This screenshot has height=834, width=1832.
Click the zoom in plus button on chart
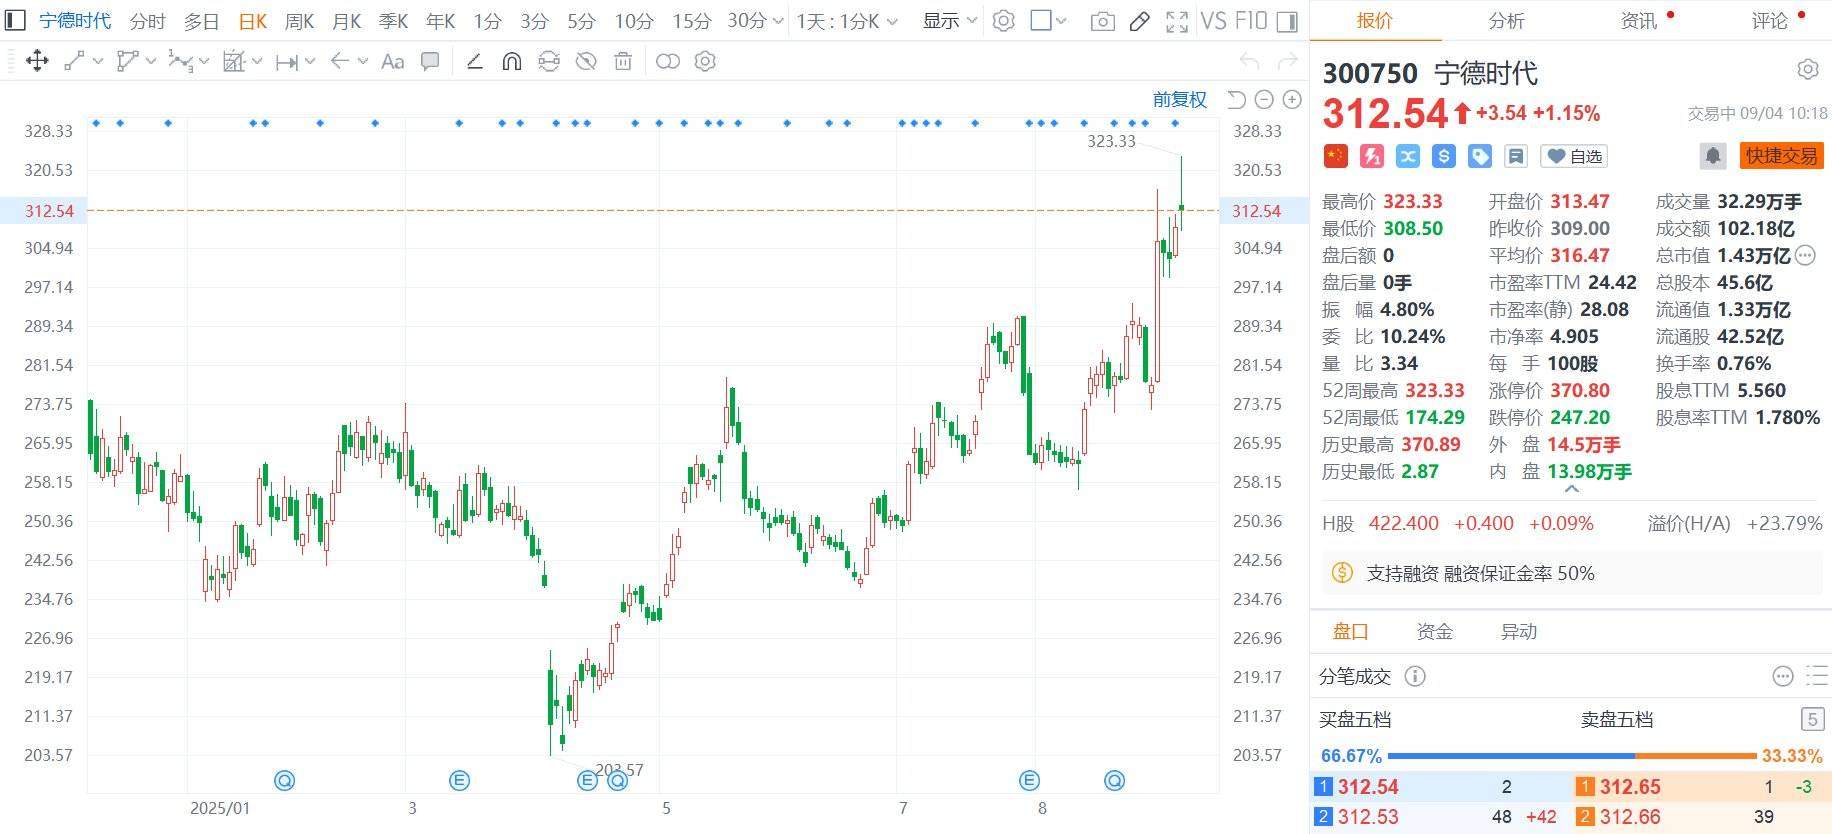pos(1292,99)
